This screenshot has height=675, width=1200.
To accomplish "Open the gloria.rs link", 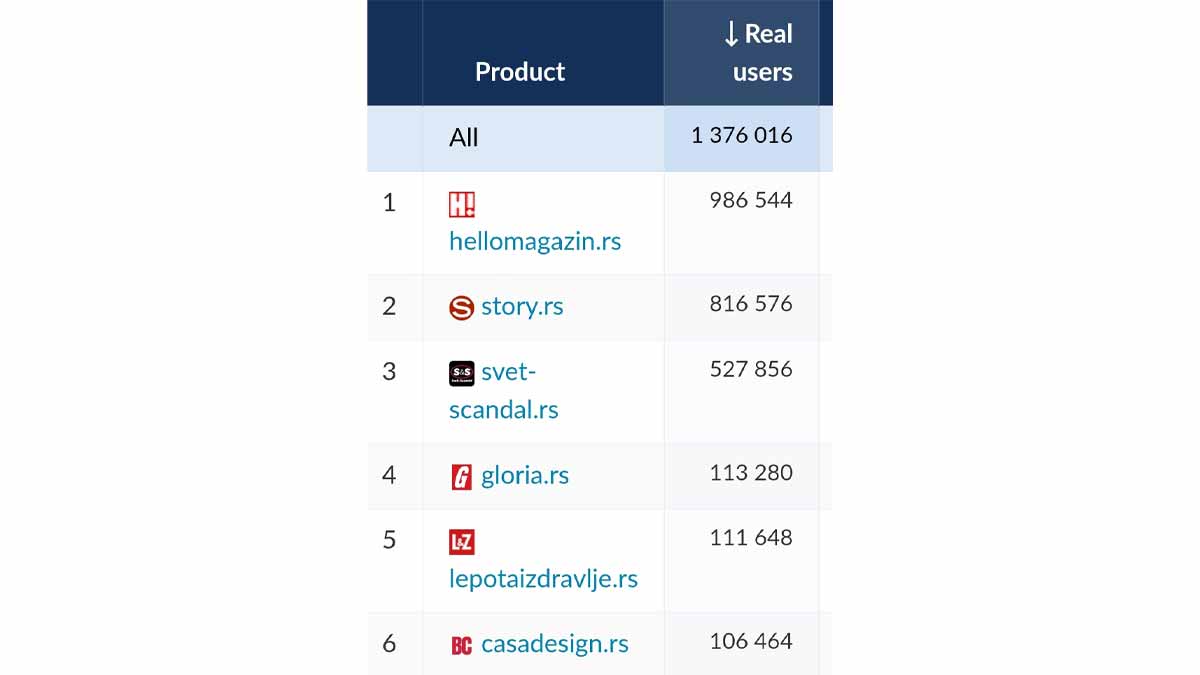I will click(x=525, y=475).
